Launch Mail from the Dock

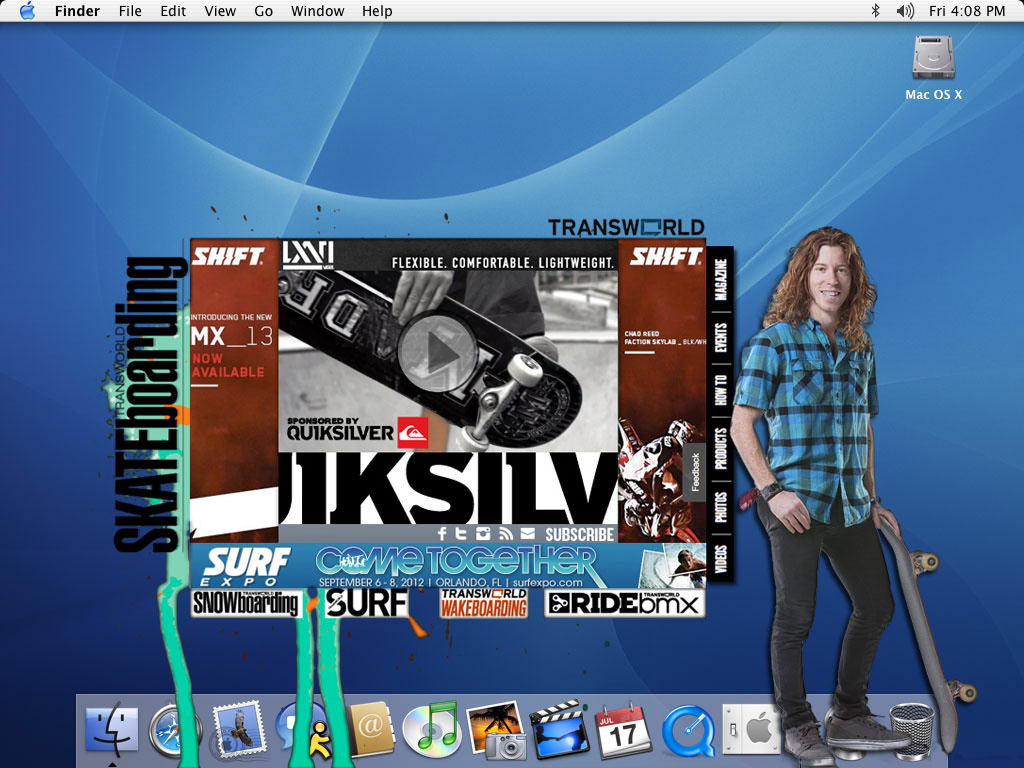click(238, 728)
